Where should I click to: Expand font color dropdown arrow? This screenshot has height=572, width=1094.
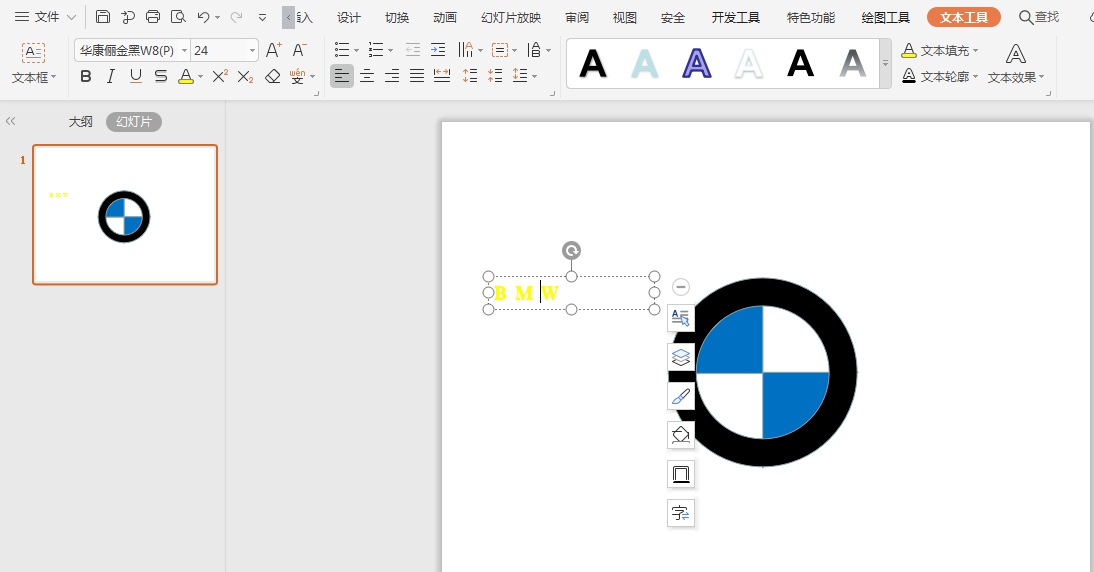(x=200, y=77)
